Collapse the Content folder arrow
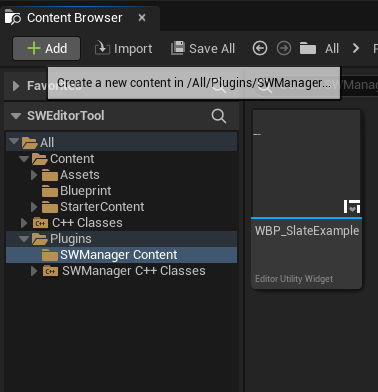Screen dimensions: 378x392 click(x=24, y=158)
